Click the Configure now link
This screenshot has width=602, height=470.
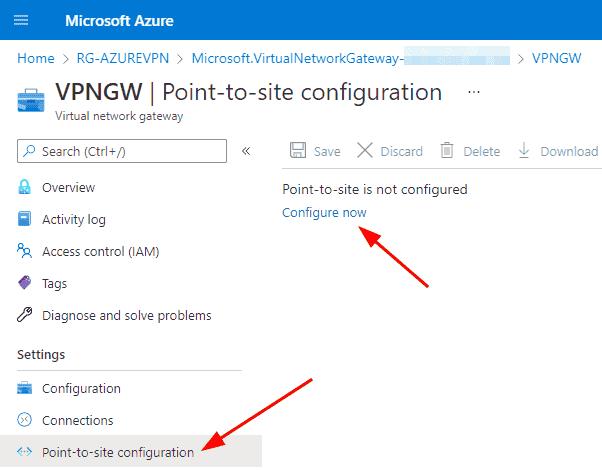pos(324,212)
